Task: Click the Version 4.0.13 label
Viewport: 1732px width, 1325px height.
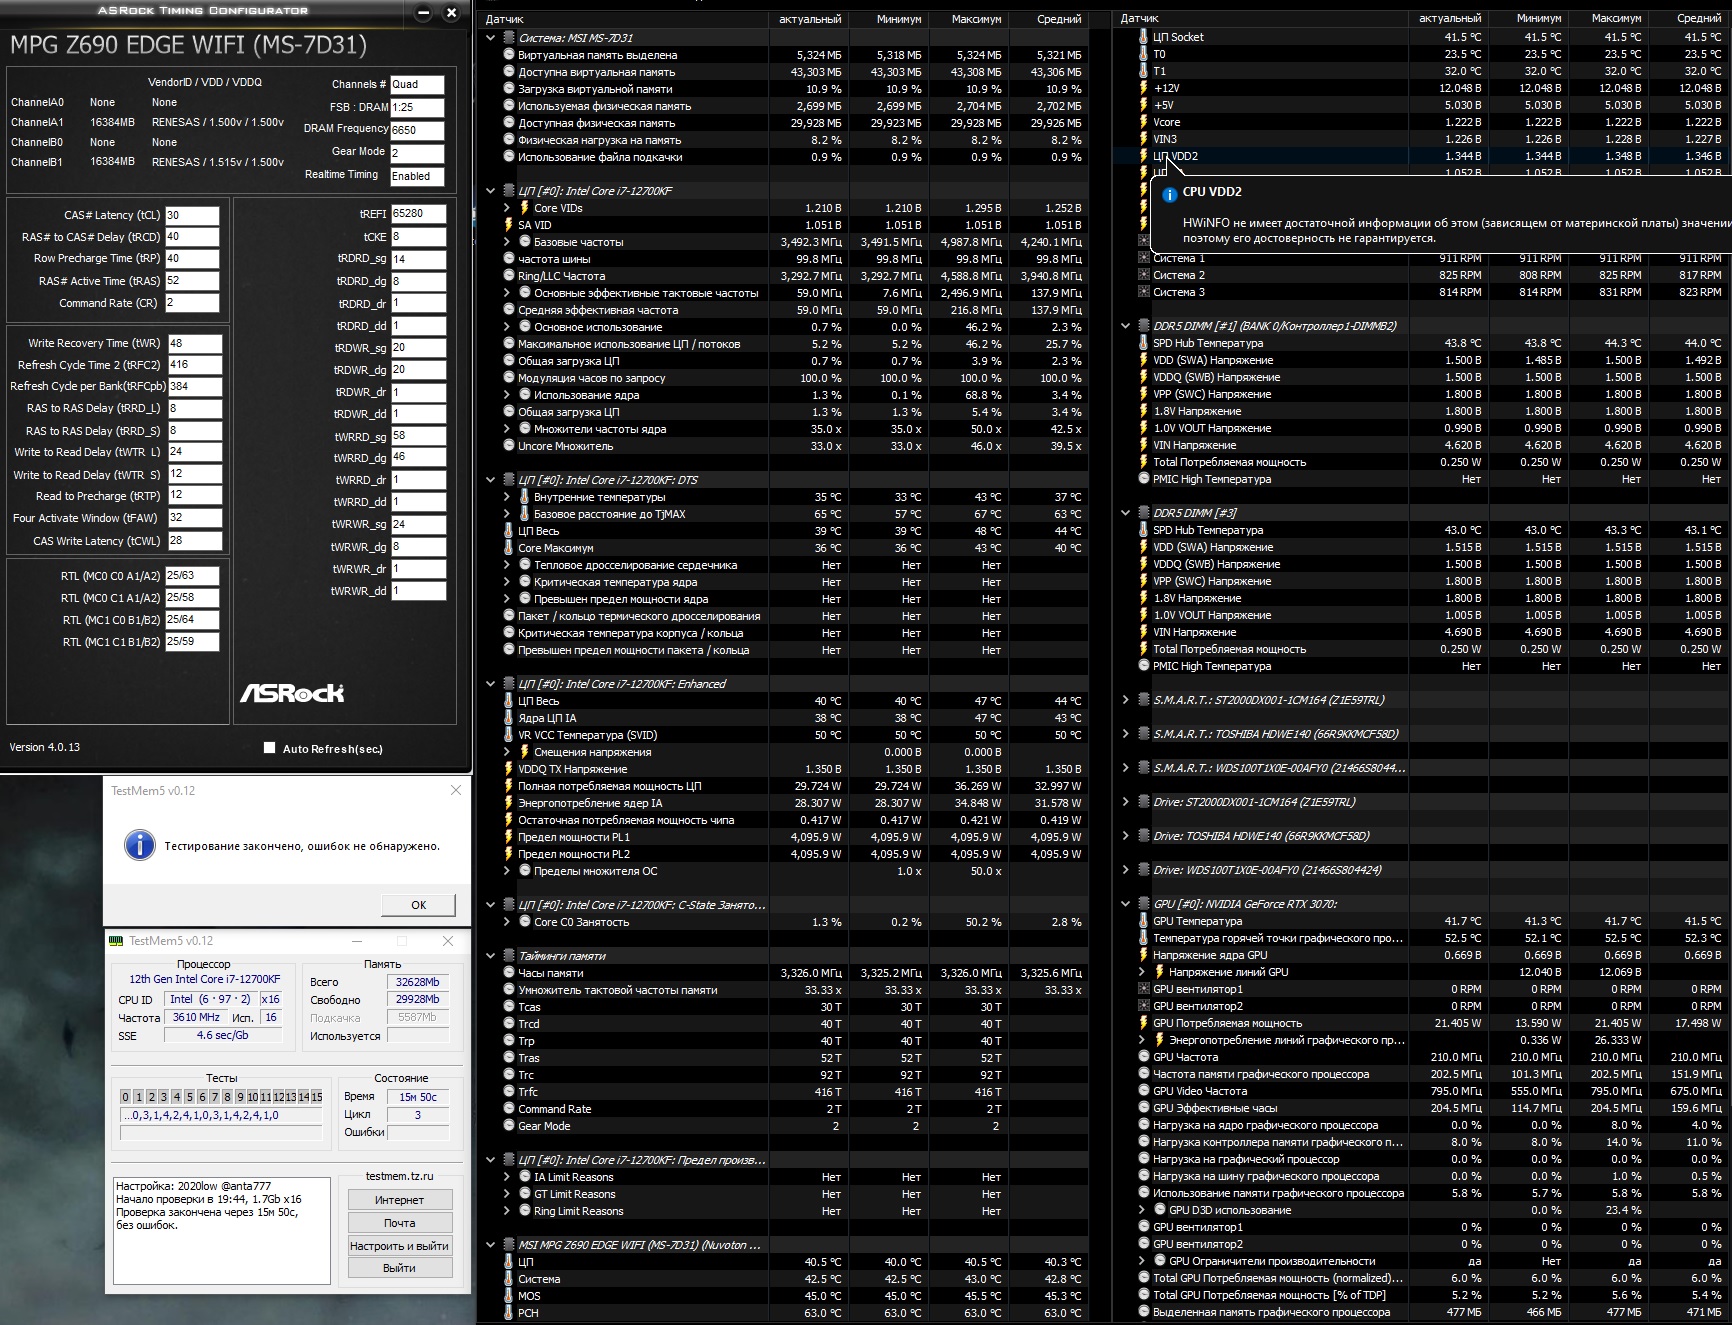Action: point(45,747)
